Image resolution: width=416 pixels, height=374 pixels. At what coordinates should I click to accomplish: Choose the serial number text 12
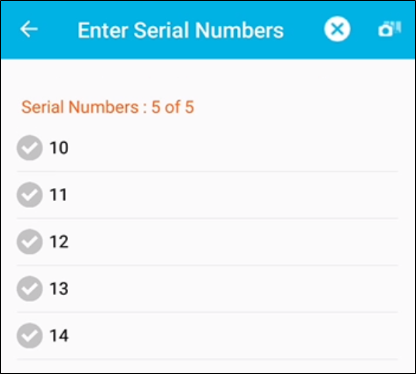[x=59, y=242]
